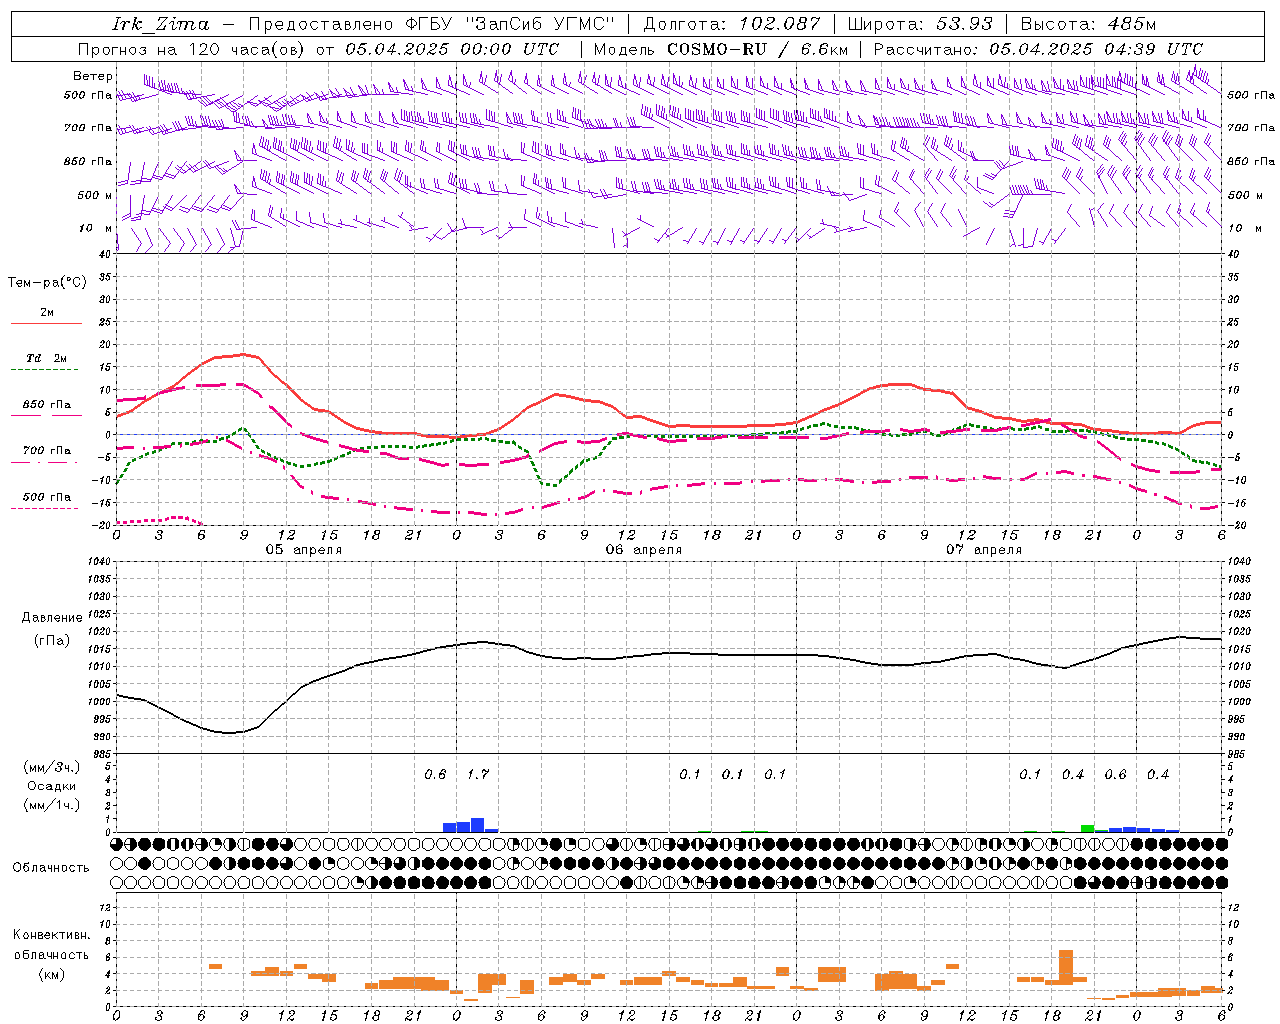Click the 'Тем-ра(°C)' temperature panel label

pyautogui.click(x=47, y=283)
